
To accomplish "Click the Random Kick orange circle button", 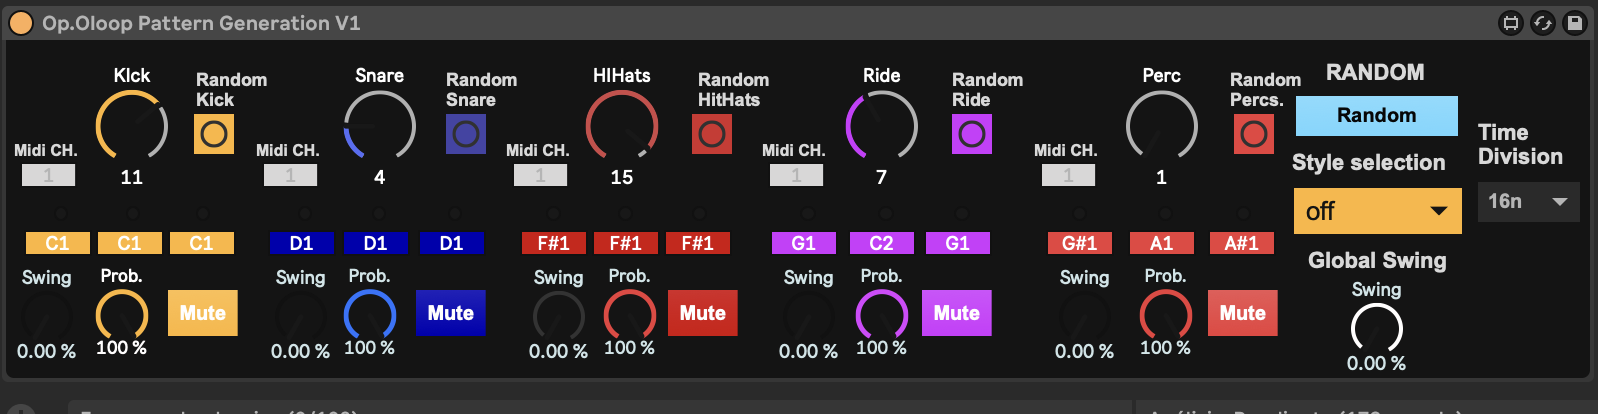I will [214, 134].
